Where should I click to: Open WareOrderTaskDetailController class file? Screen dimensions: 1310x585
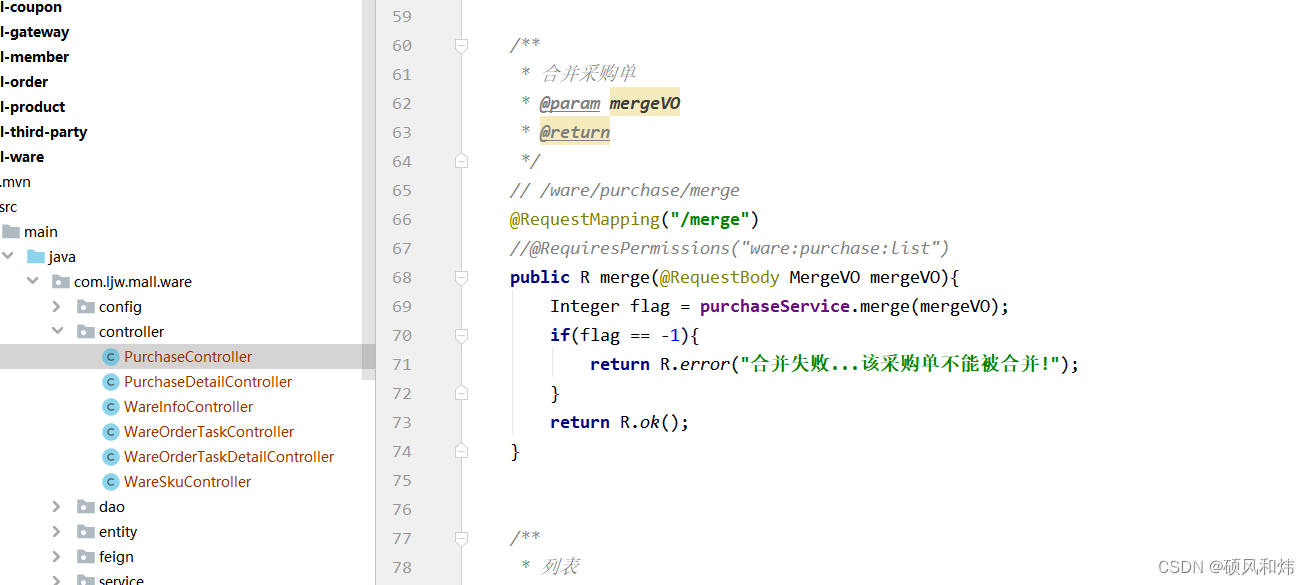pos(229,457)
